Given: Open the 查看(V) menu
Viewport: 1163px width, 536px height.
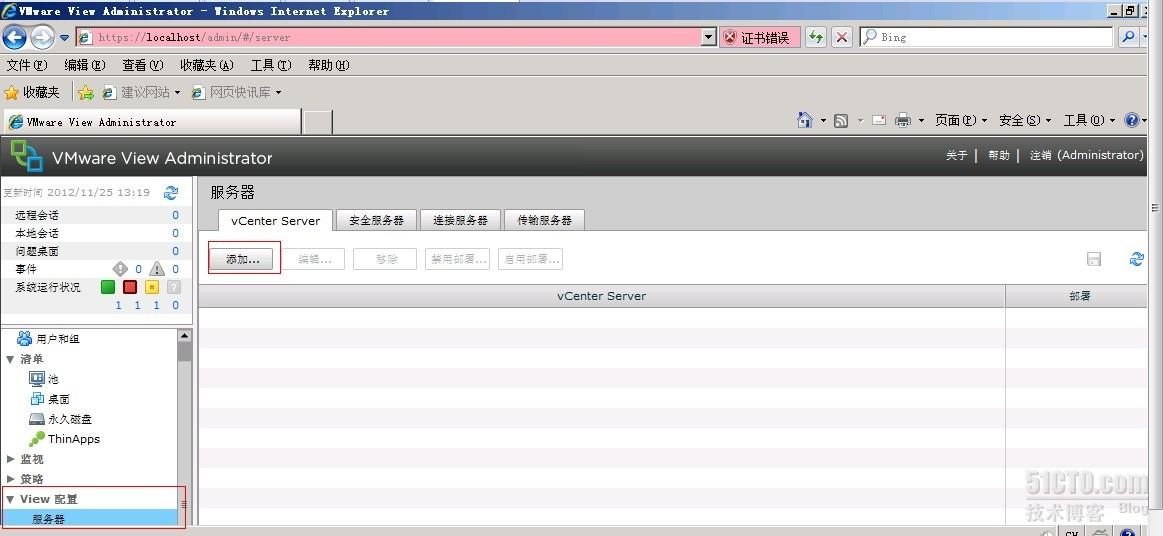Looking at the screenshot, I should click(x=143, y=65).
